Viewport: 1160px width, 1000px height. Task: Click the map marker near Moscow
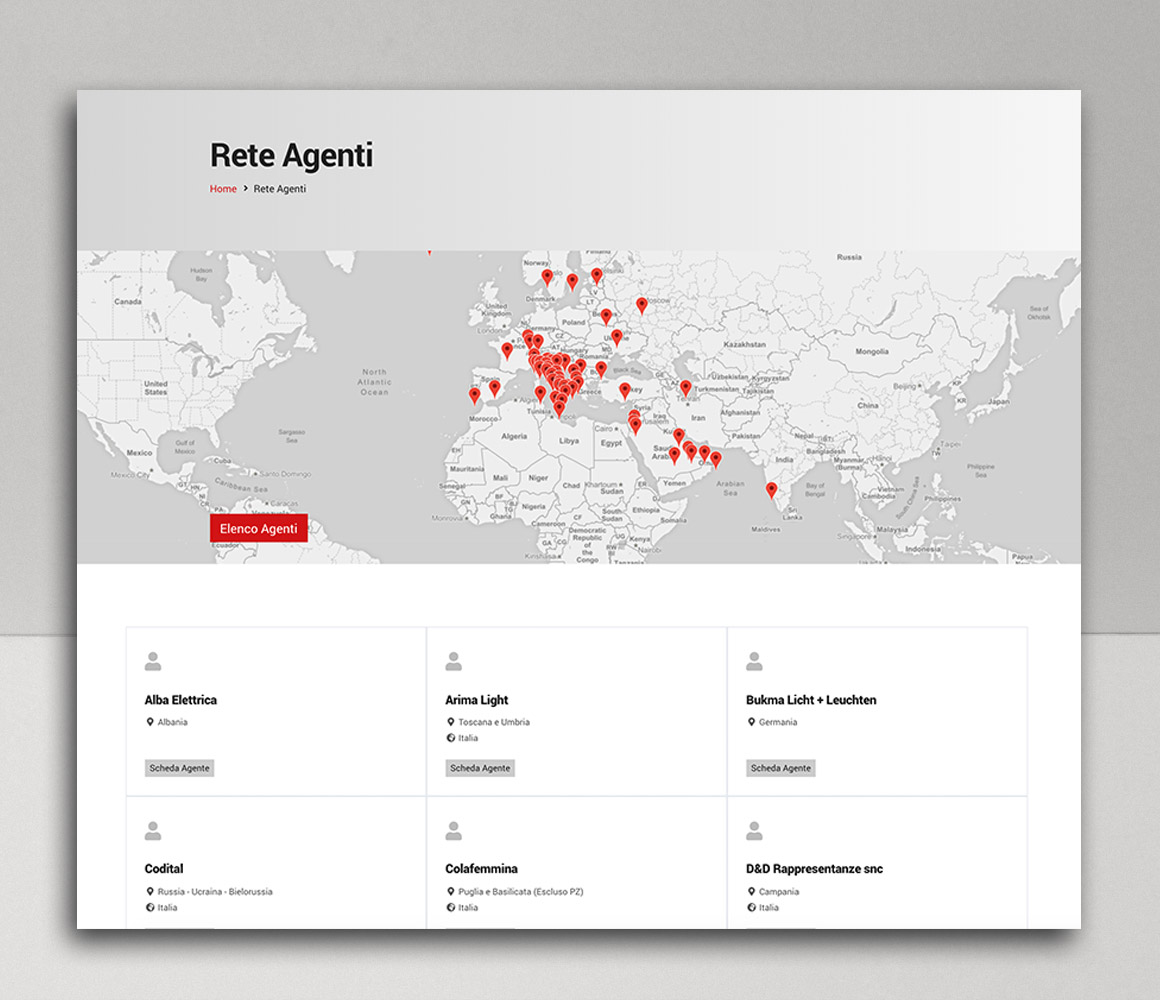(641, 305)
